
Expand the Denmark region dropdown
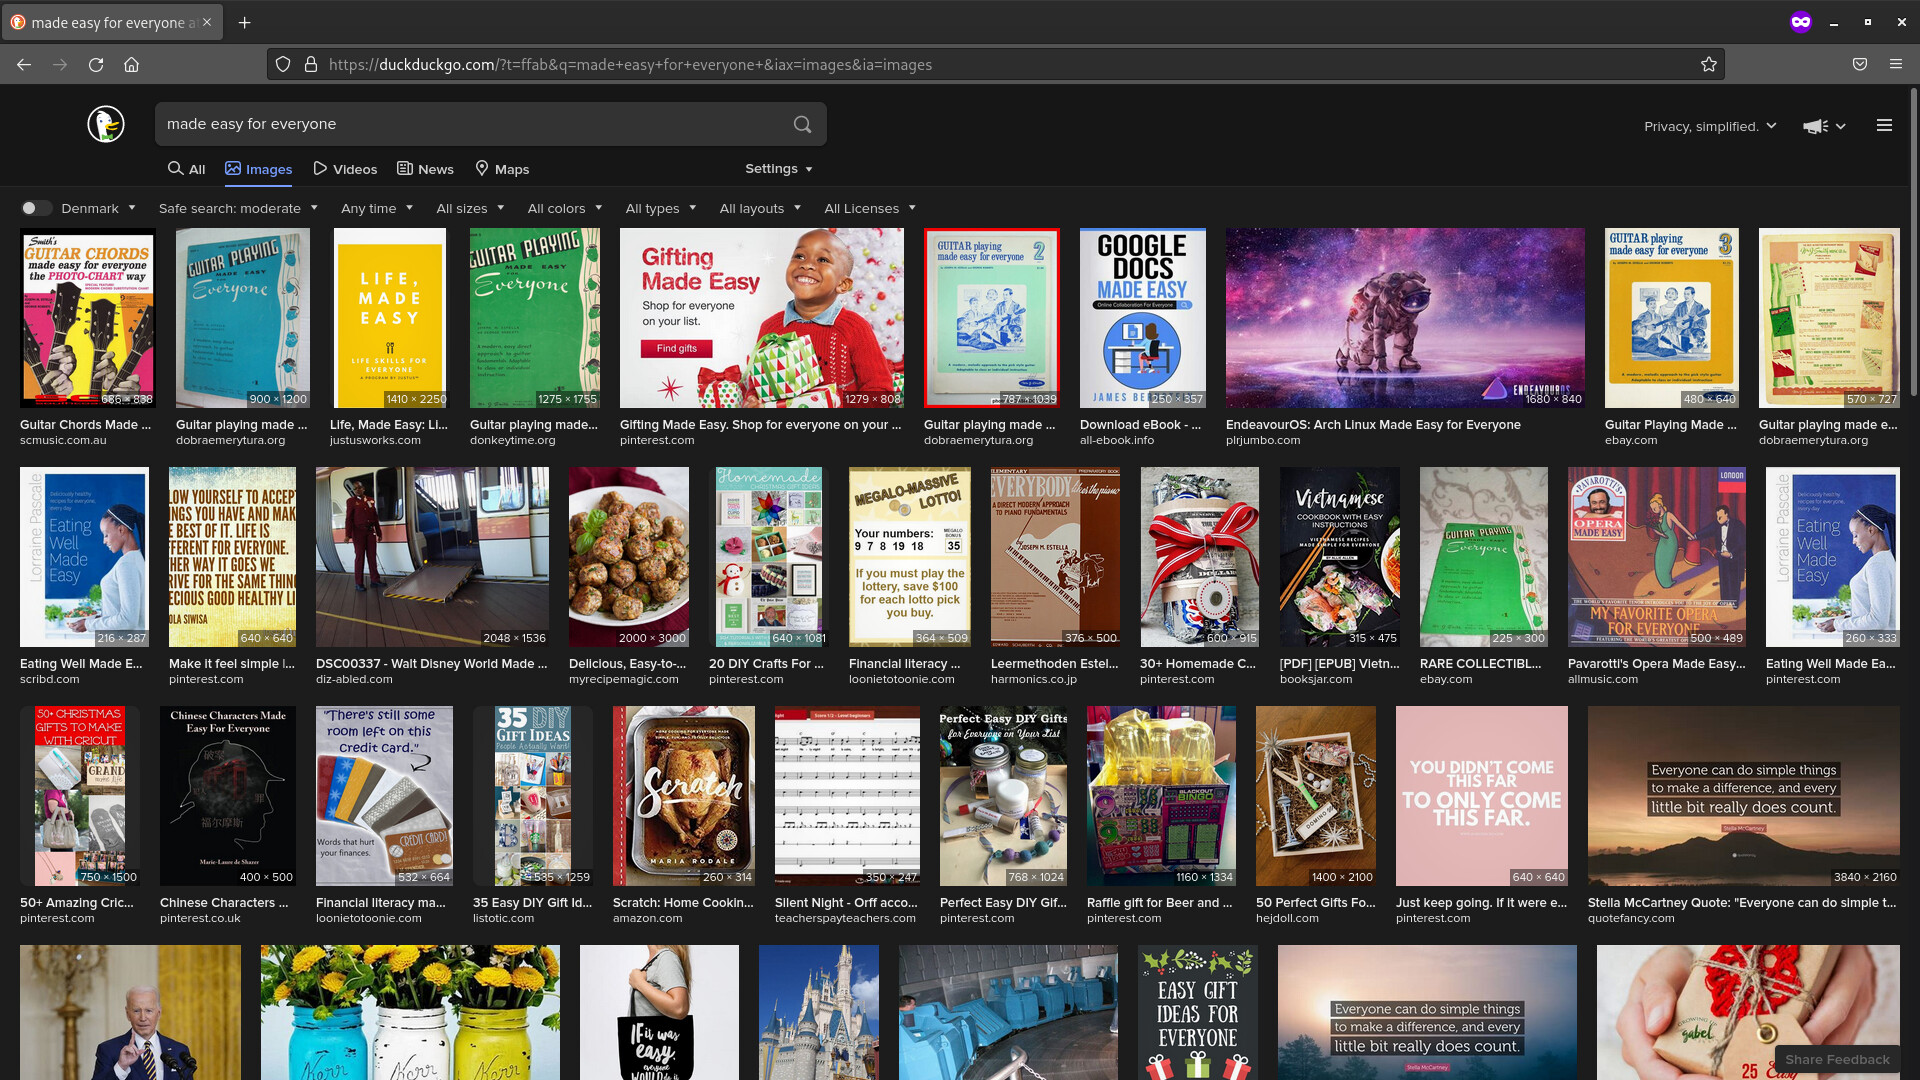tap(99, 208)
